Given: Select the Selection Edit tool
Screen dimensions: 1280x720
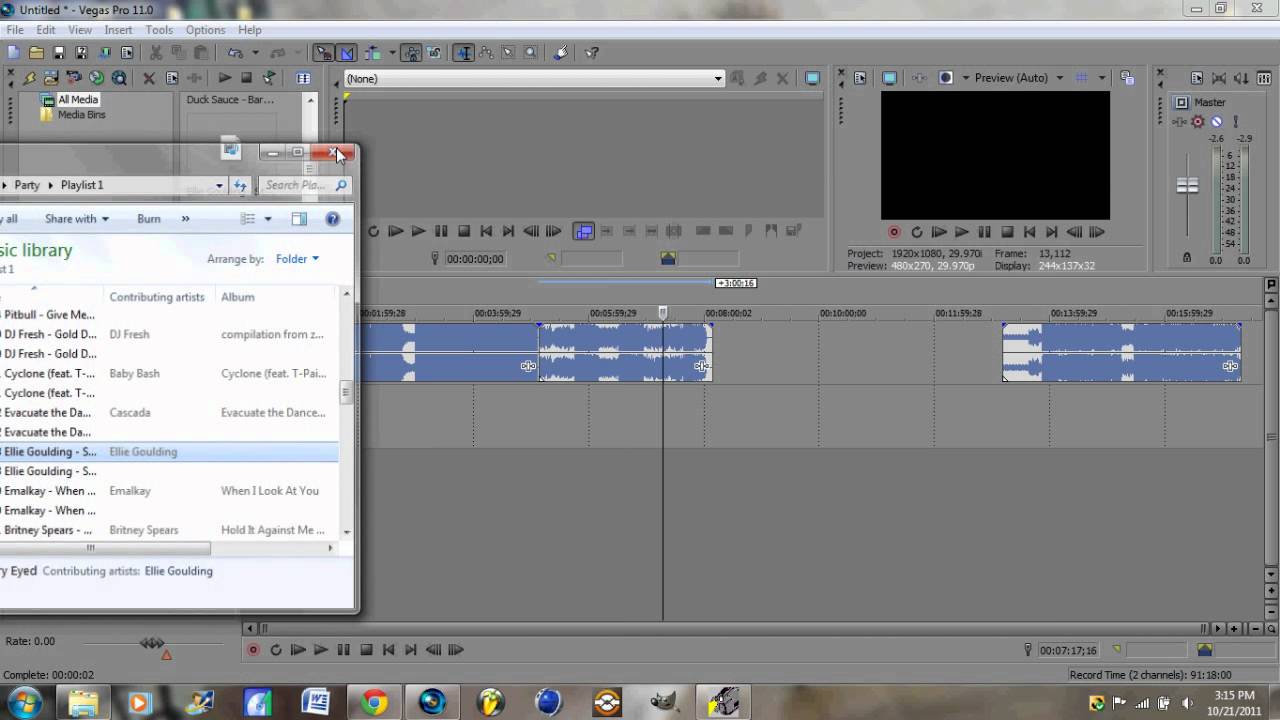Looking at the screenshot, I should (x=509, y=53).
